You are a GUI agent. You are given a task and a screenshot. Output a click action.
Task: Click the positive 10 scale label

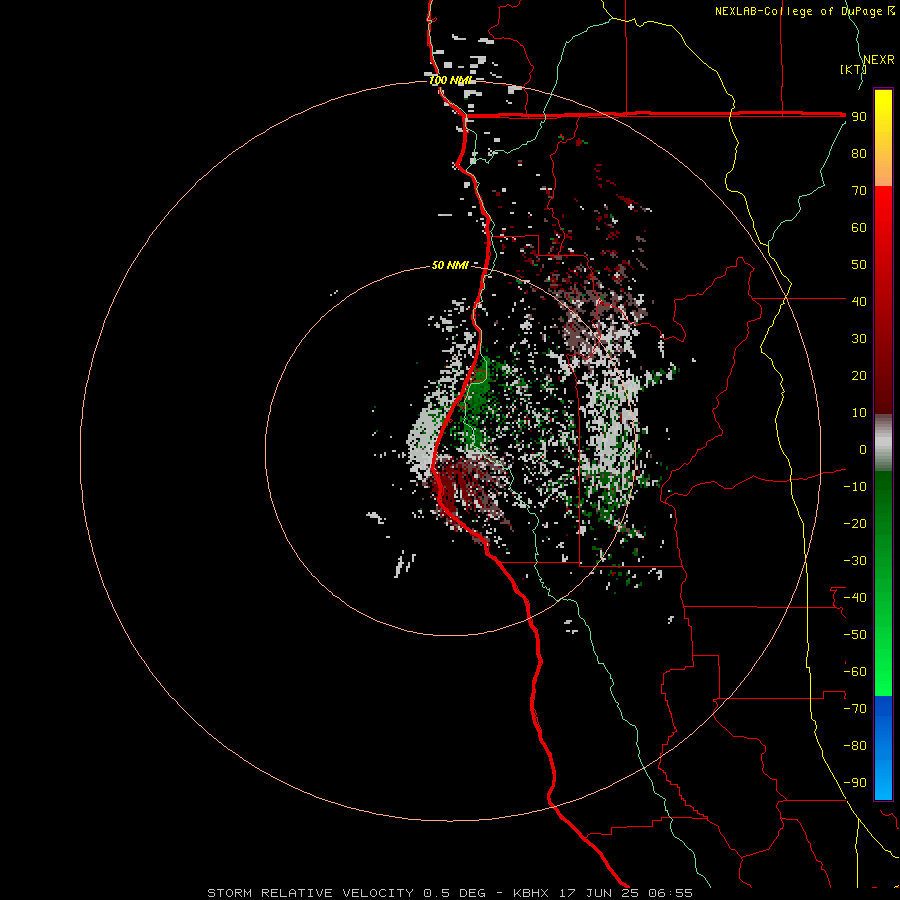click(859, 413)
